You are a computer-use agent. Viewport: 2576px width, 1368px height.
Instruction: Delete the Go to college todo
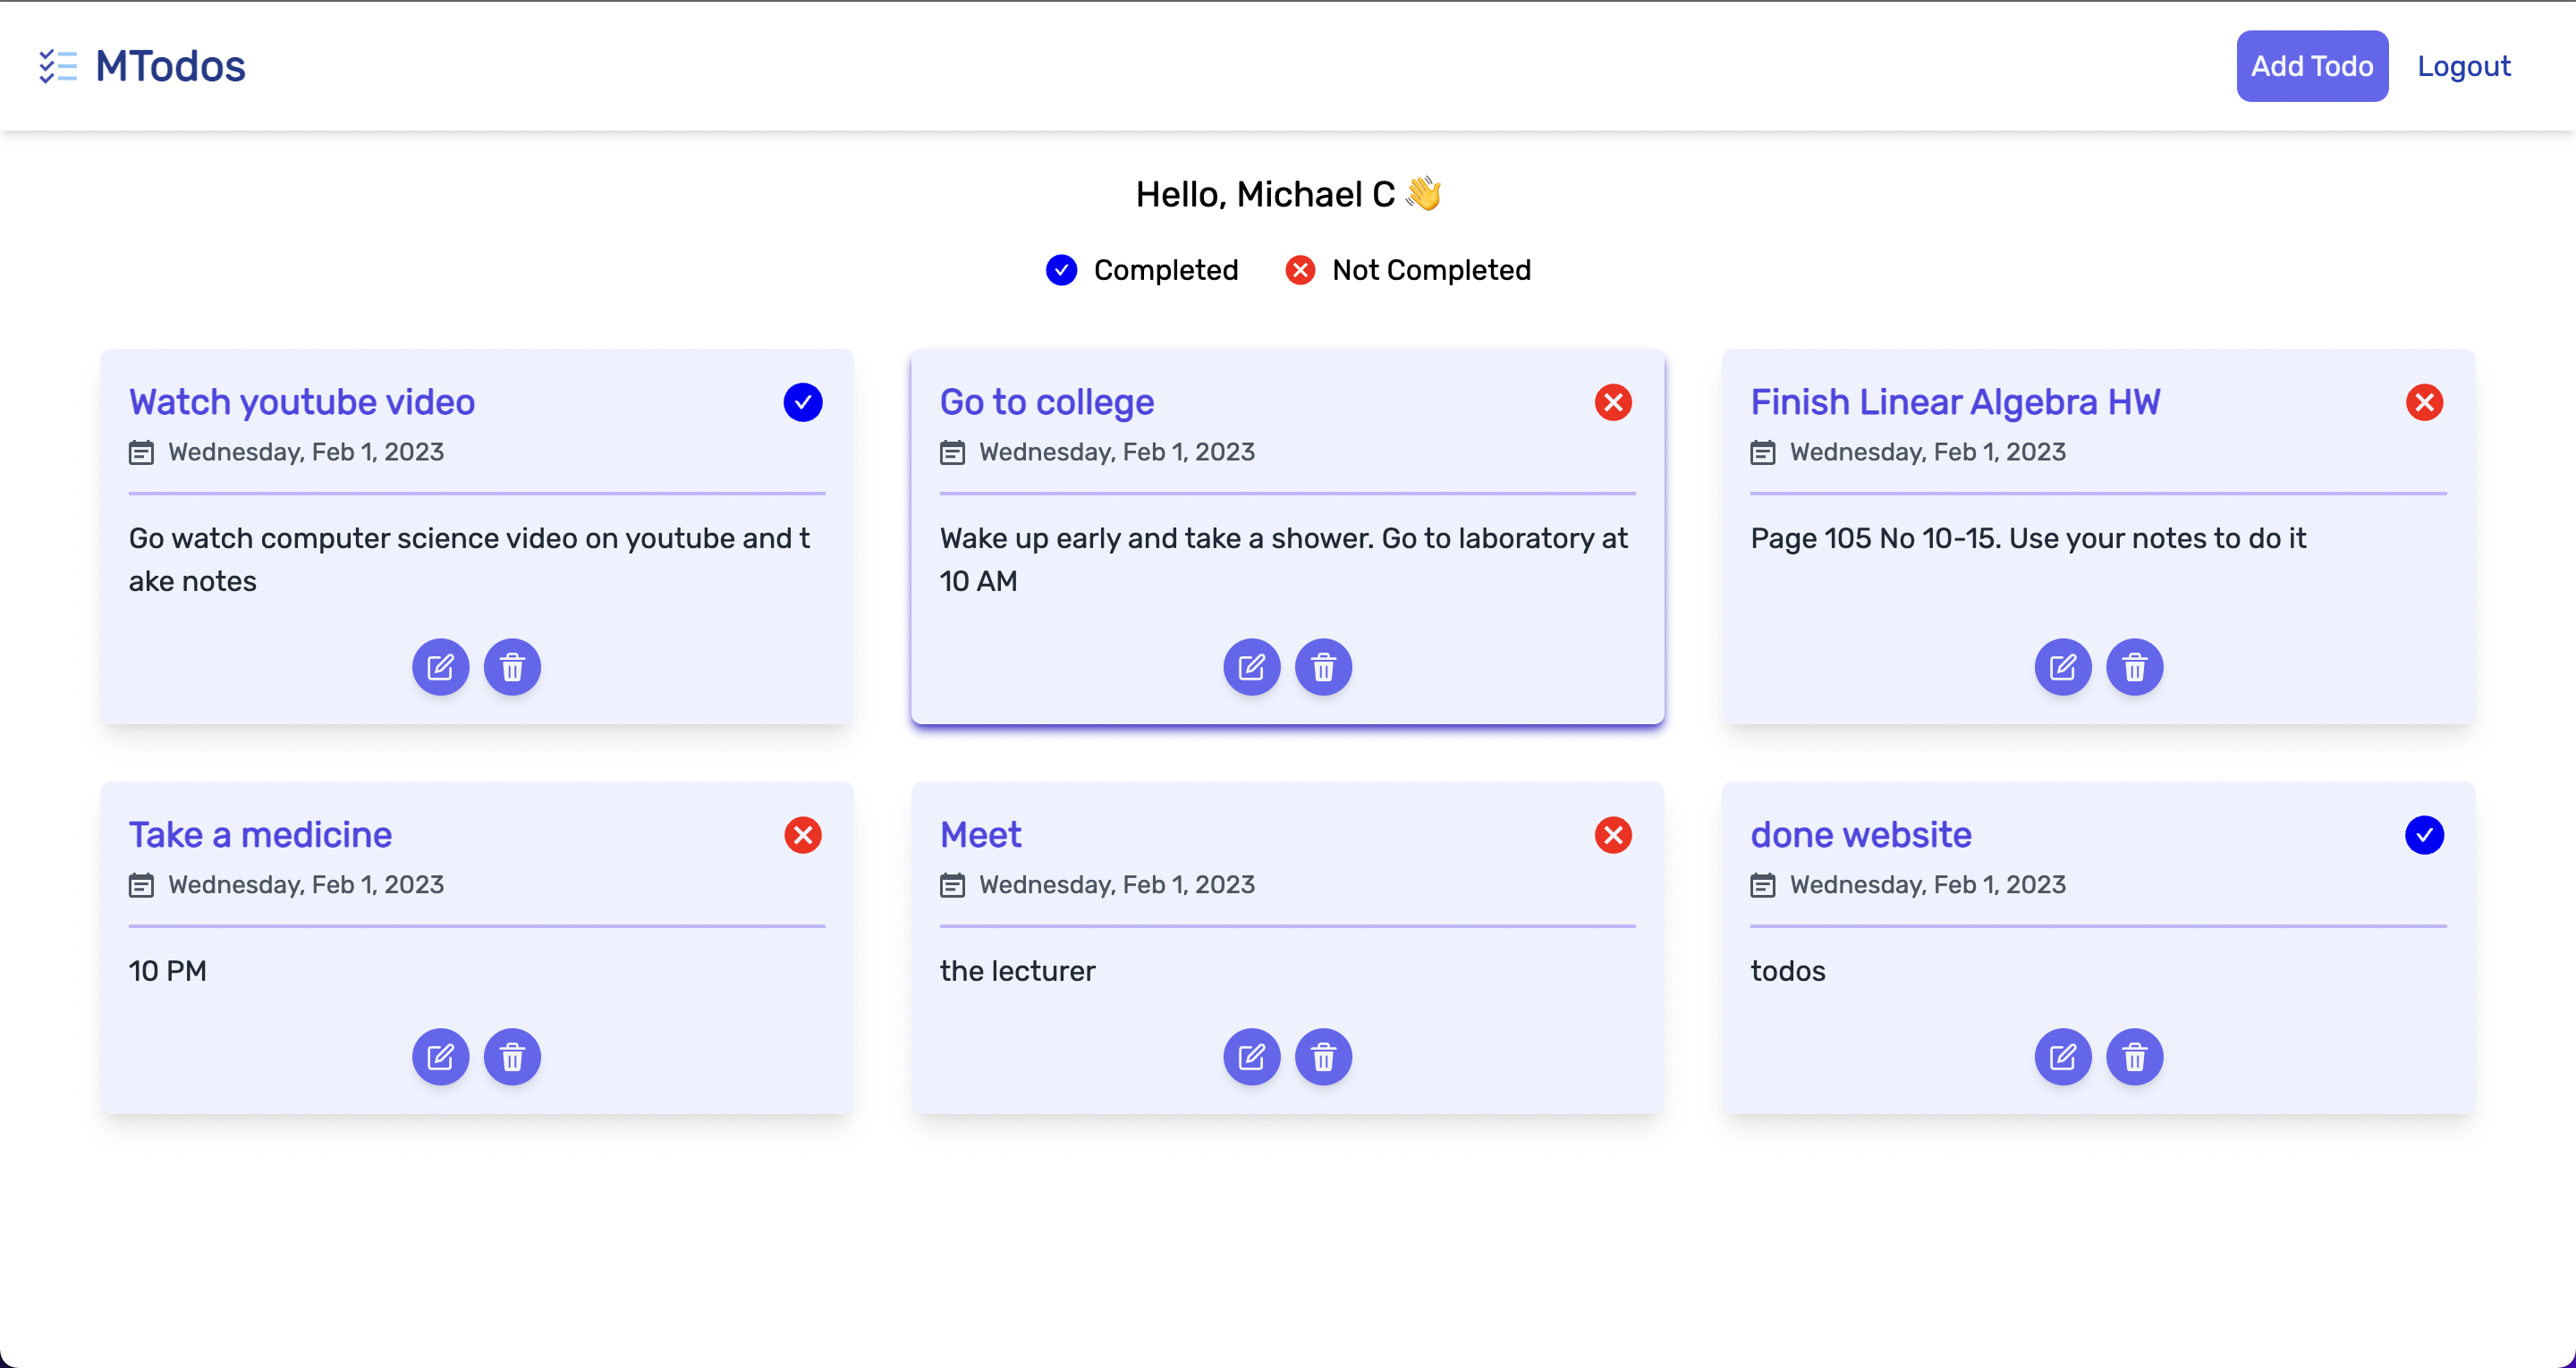pyautogui.click(x=1324, y=667)
